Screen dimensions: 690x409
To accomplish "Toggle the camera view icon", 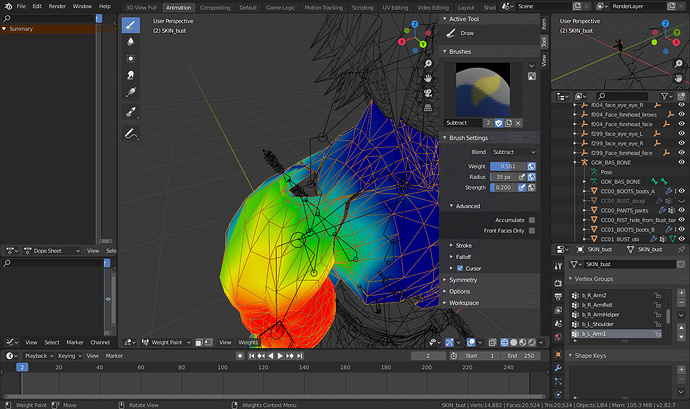I will [428, 93].
